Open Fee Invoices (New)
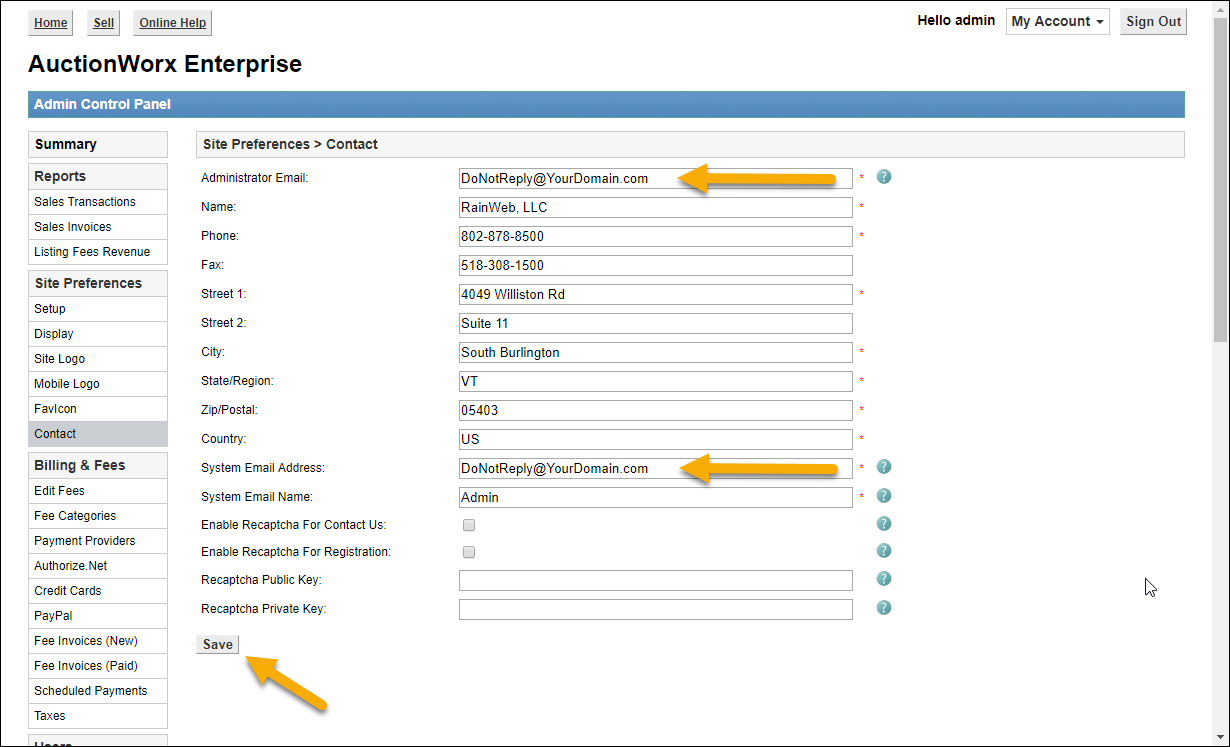This screenshot has height=747, width=1230. [x=98, y=641]
